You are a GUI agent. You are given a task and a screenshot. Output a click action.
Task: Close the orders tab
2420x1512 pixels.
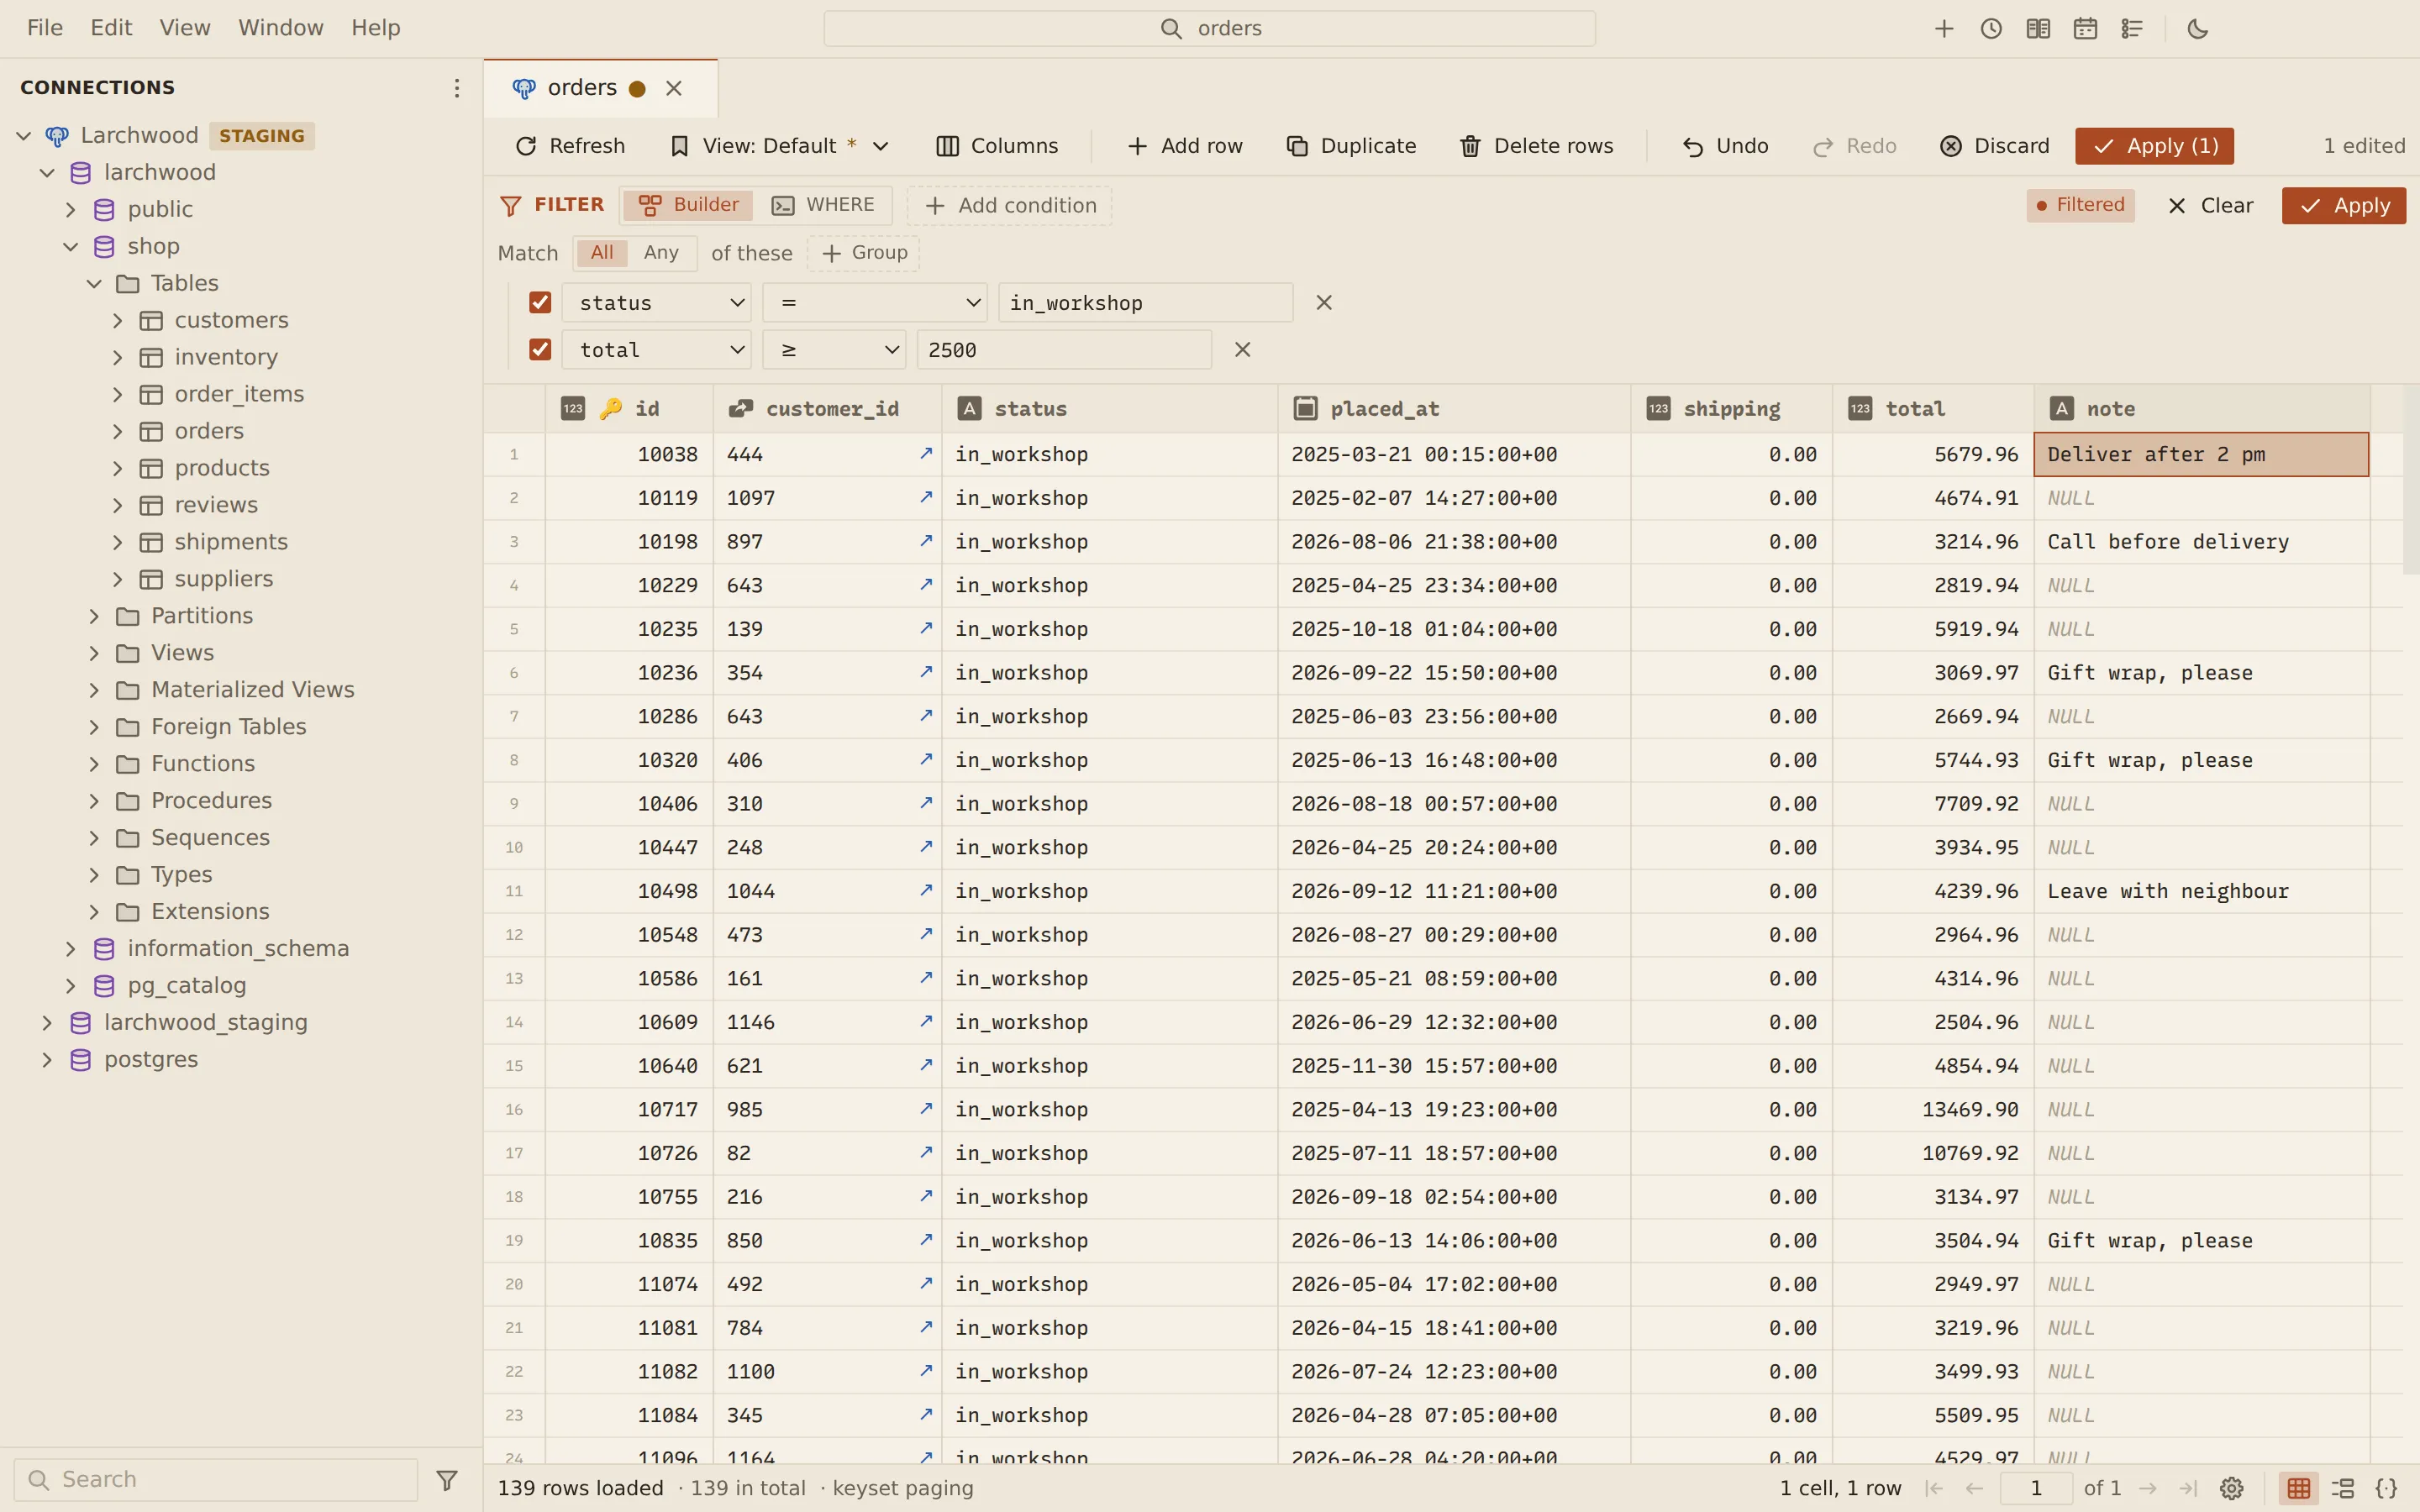coord(674,88)
